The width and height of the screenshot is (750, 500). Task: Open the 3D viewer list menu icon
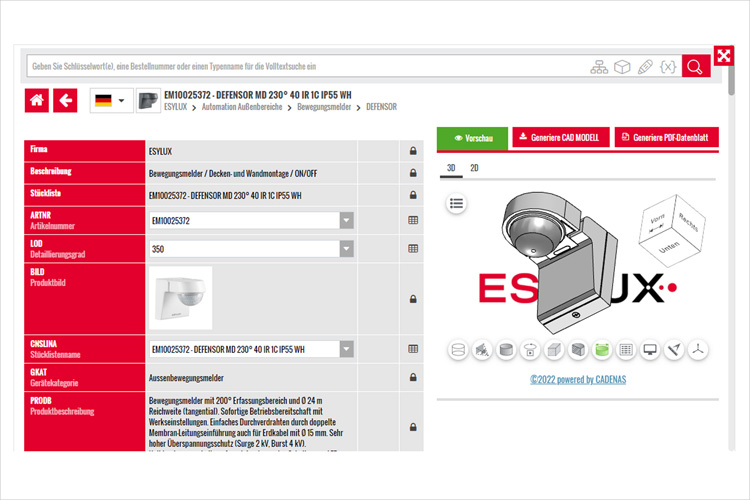[x=456, y=204]
